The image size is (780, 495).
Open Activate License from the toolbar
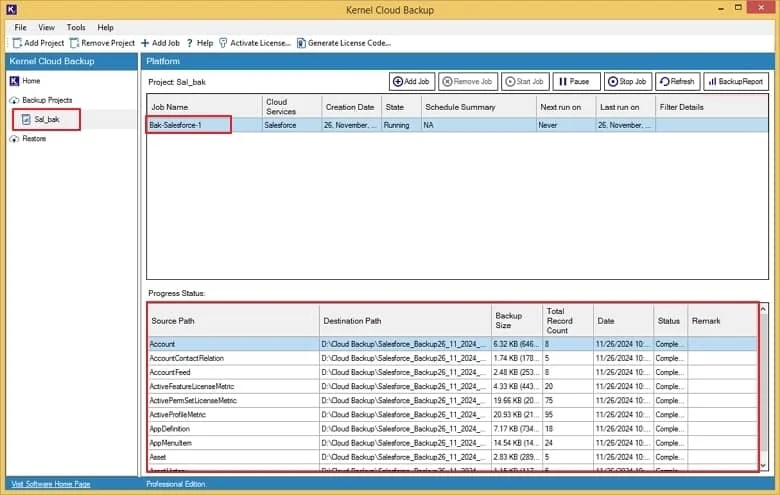tap(255, 43)
